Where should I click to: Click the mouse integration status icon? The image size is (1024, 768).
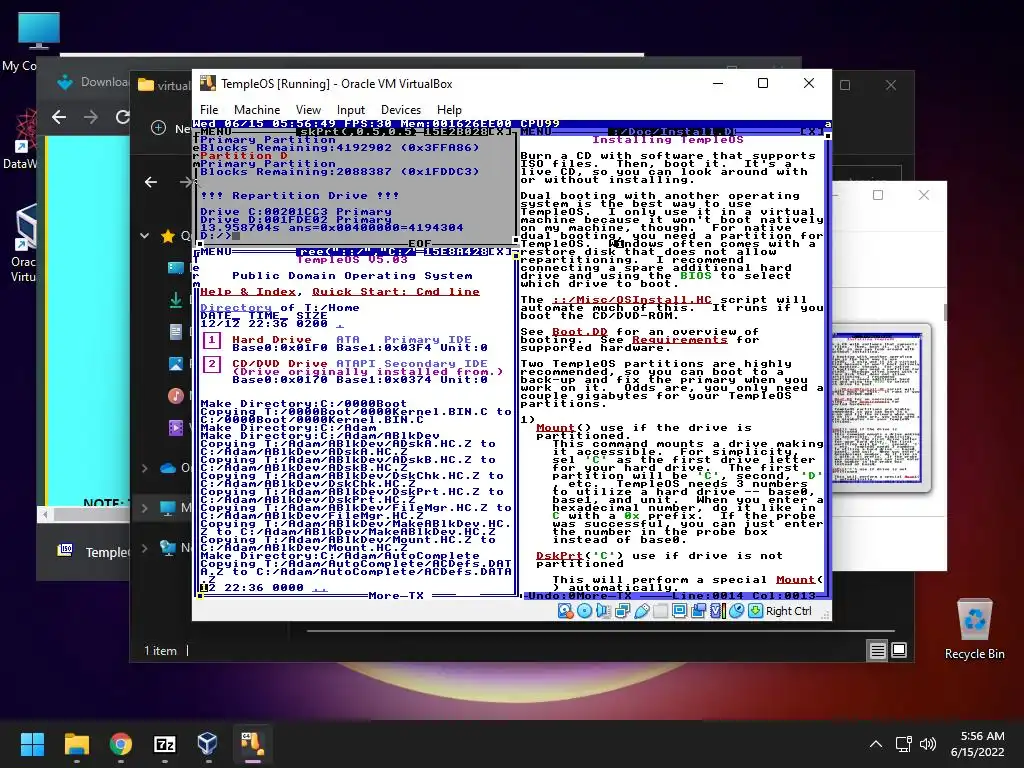[x=736, y=611]
